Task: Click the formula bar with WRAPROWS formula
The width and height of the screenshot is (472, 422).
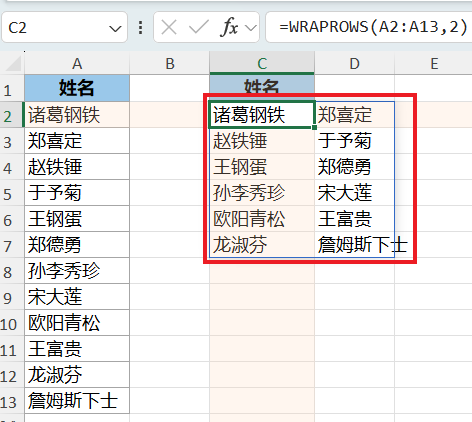Action: click(369, 27)
